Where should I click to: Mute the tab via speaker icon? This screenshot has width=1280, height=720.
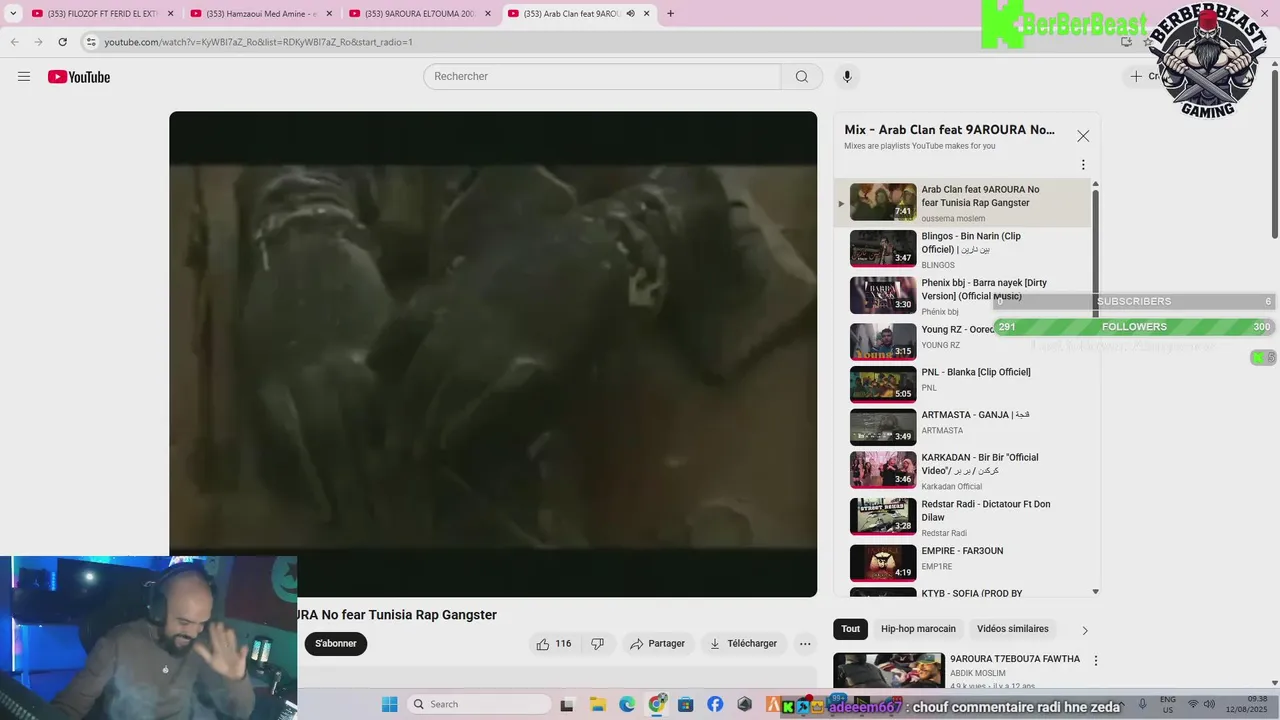coord(630,14)
